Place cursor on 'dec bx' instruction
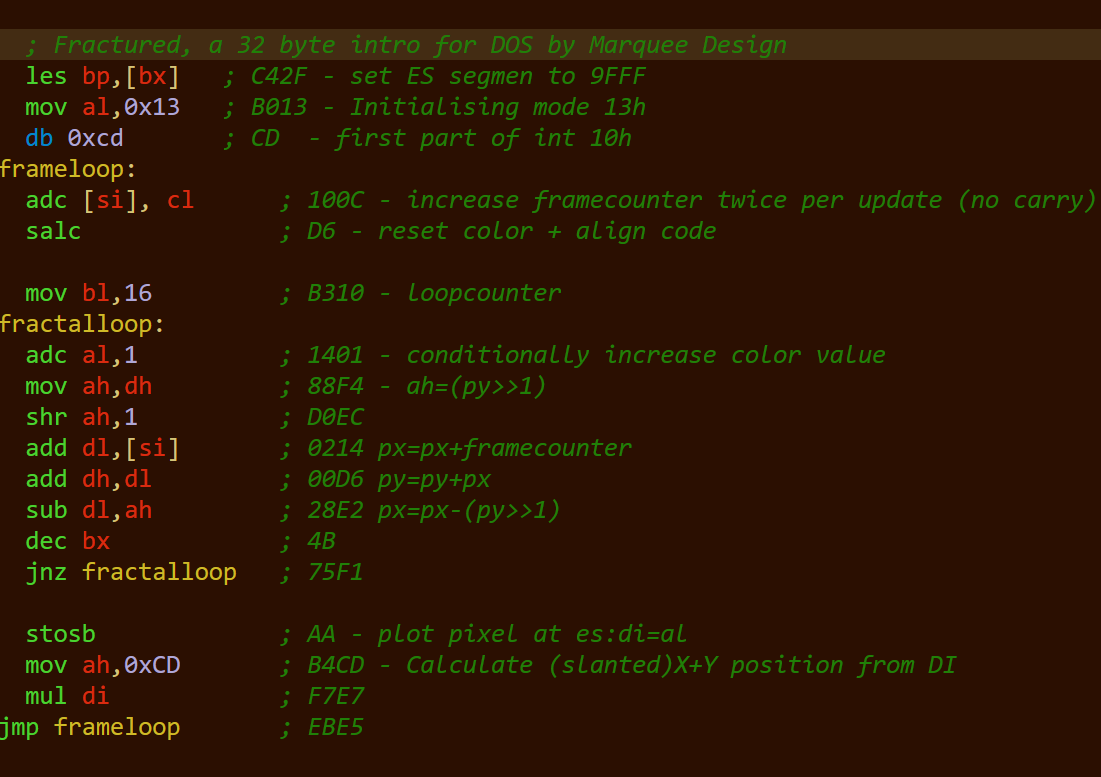 (68, 541)
